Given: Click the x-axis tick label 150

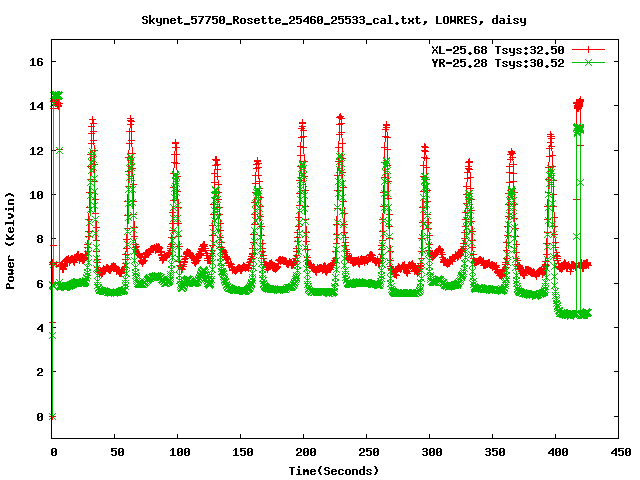Looking at the screenshot, I should pyautogui.click(x=242, y=452).
